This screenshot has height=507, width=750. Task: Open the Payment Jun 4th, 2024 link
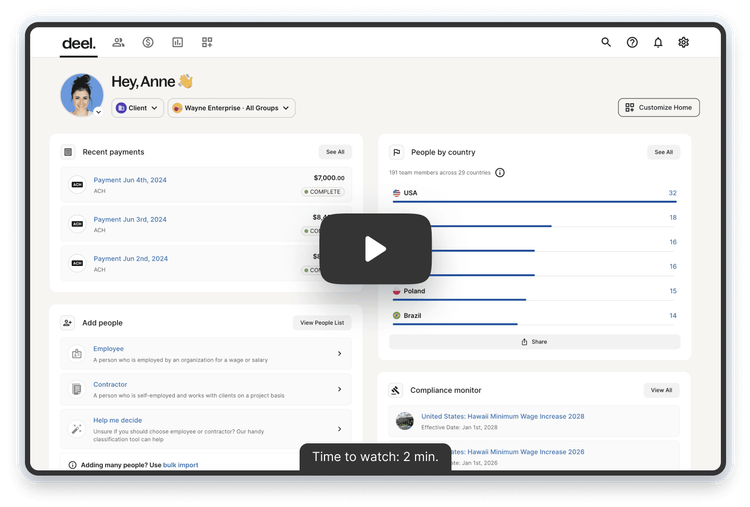click(130, 180)
